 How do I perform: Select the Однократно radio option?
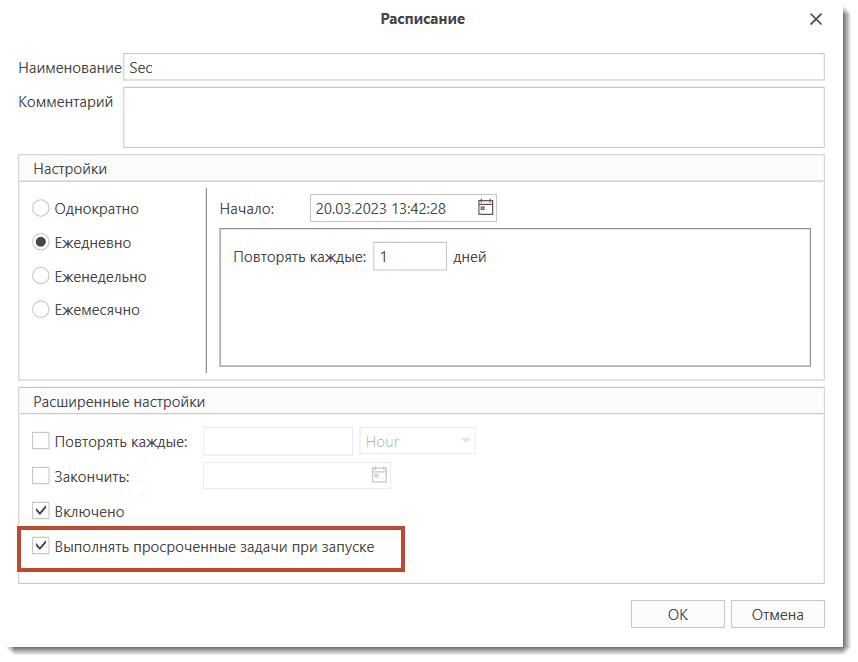[41, 209]
